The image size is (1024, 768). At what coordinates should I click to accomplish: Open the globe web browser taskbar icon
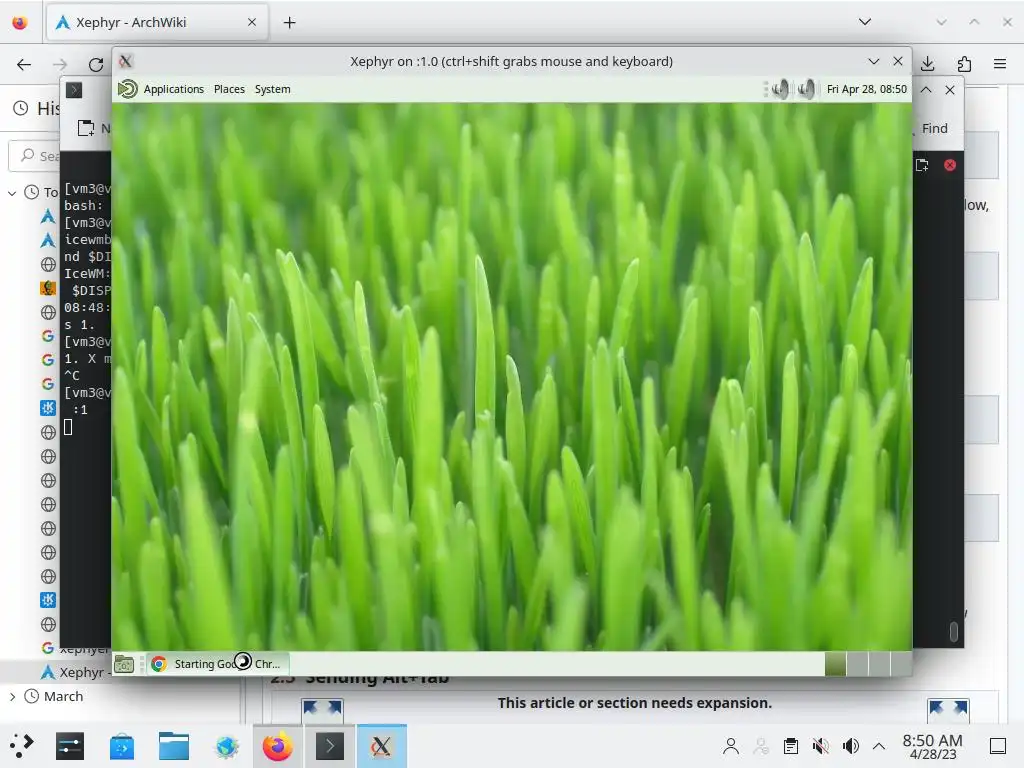coord(227,746)
